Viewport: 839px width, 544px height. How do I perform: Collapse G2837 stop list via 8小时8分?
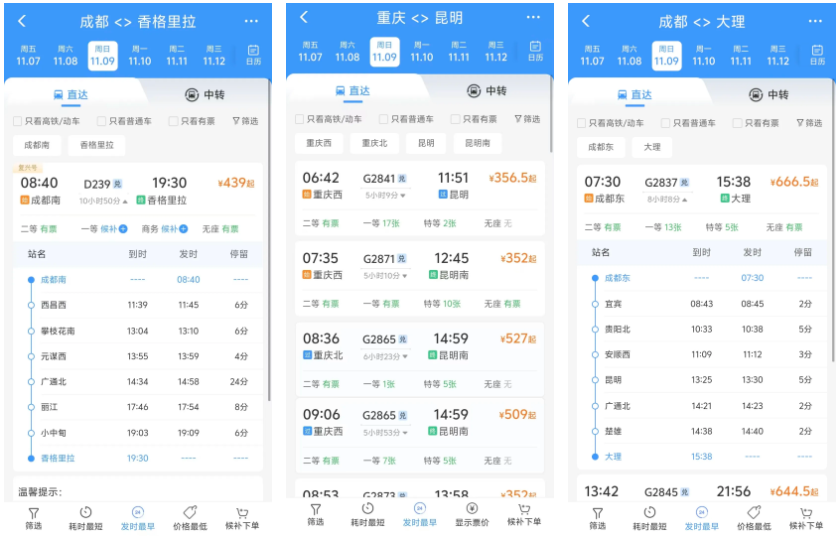667,199
